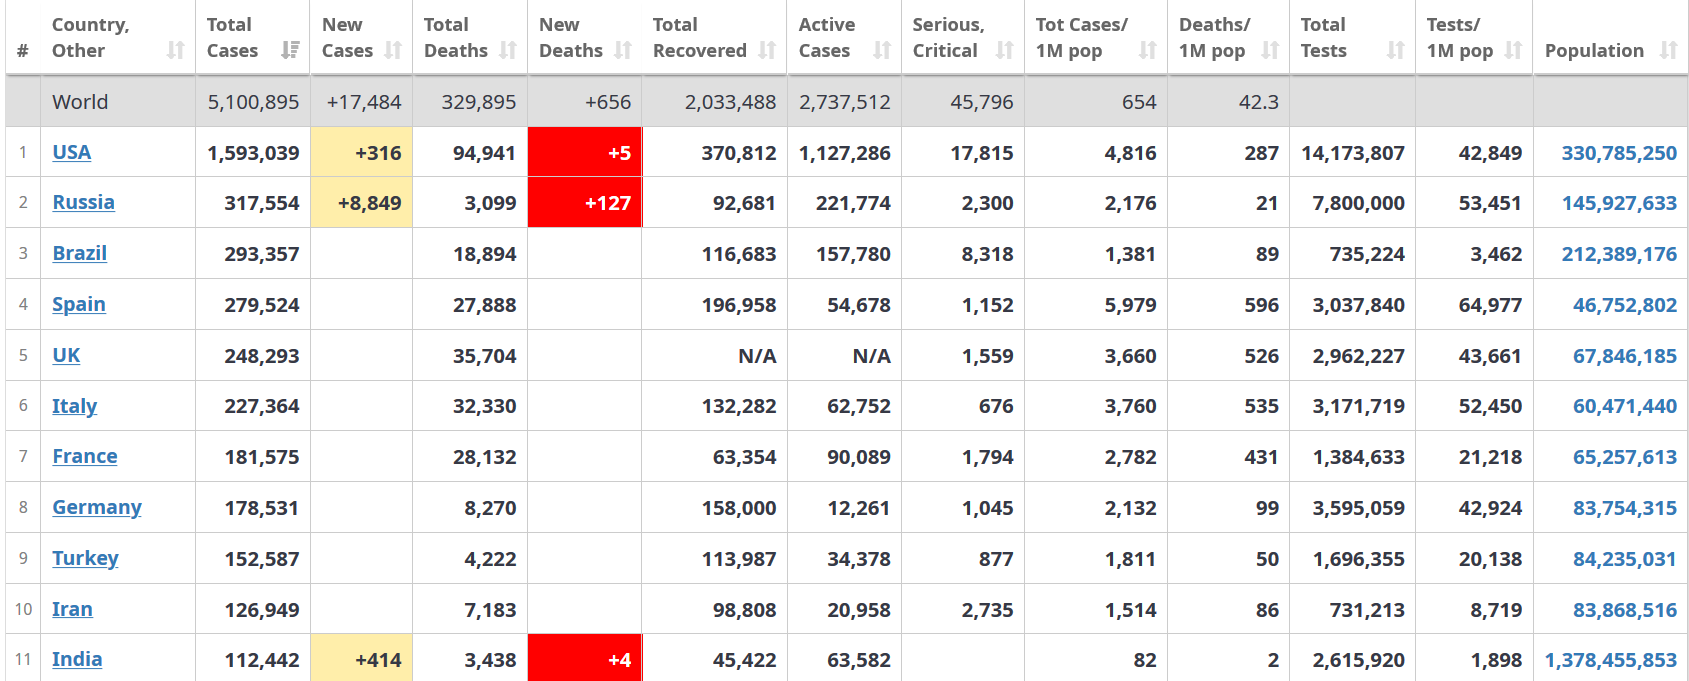Open UK population 67,846,185 link
The height and width of the screenshot is (681, 1689).
click(1625, 356)
